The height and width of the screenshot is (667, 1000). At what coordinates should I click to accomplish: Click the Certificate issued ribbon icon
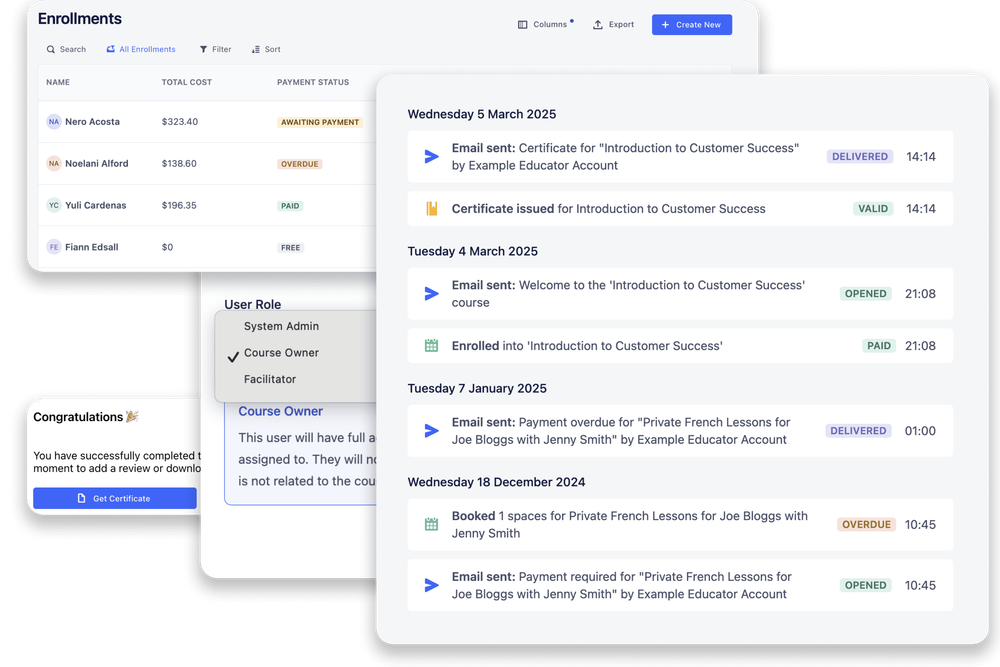click(x=432, y=209)
